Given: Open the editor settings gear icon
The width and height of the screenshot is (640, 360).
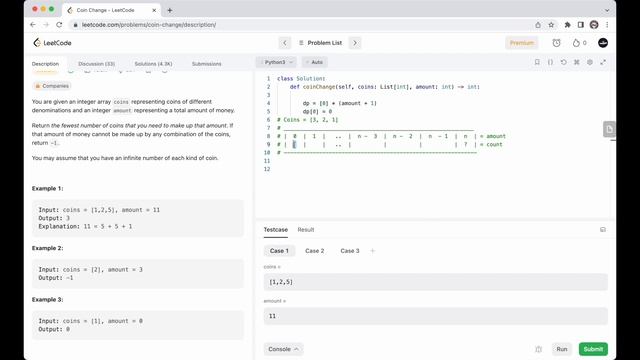Looking at the screenshot, I should 590,62.
